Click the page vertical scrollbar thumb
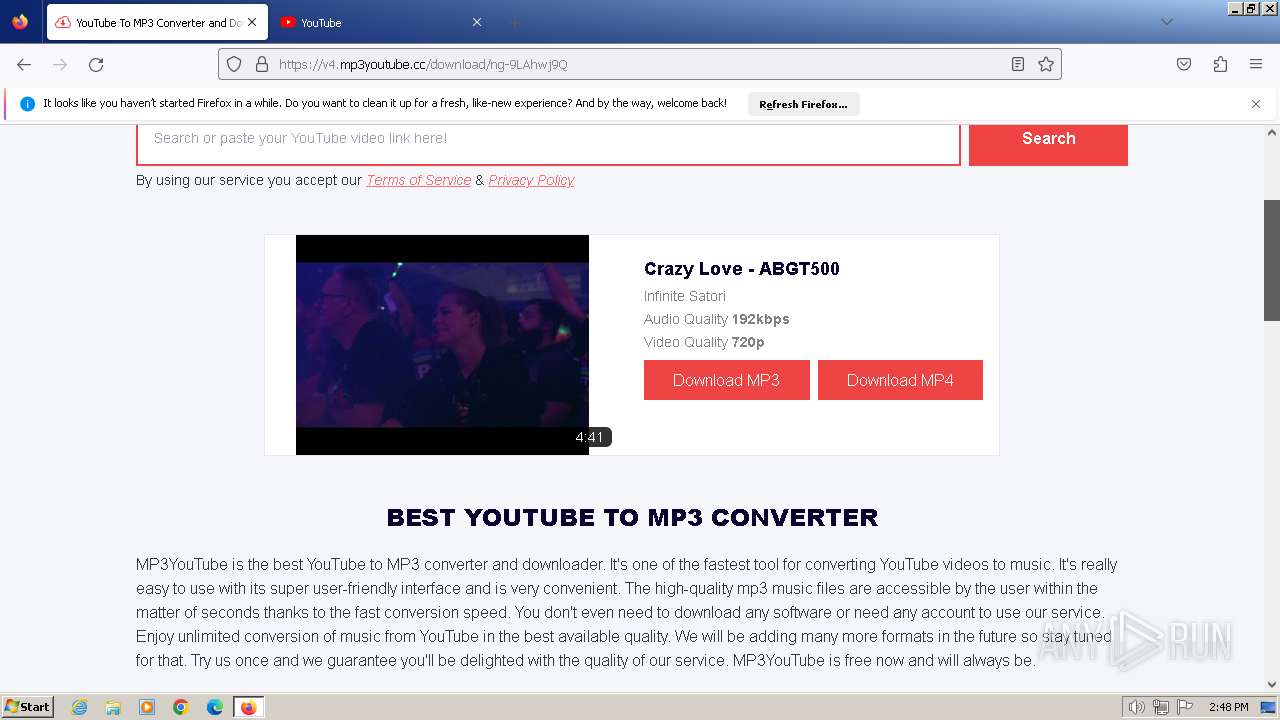Image resolution: width=1280 pixels, height=720 pixels. click(1272, 260)
